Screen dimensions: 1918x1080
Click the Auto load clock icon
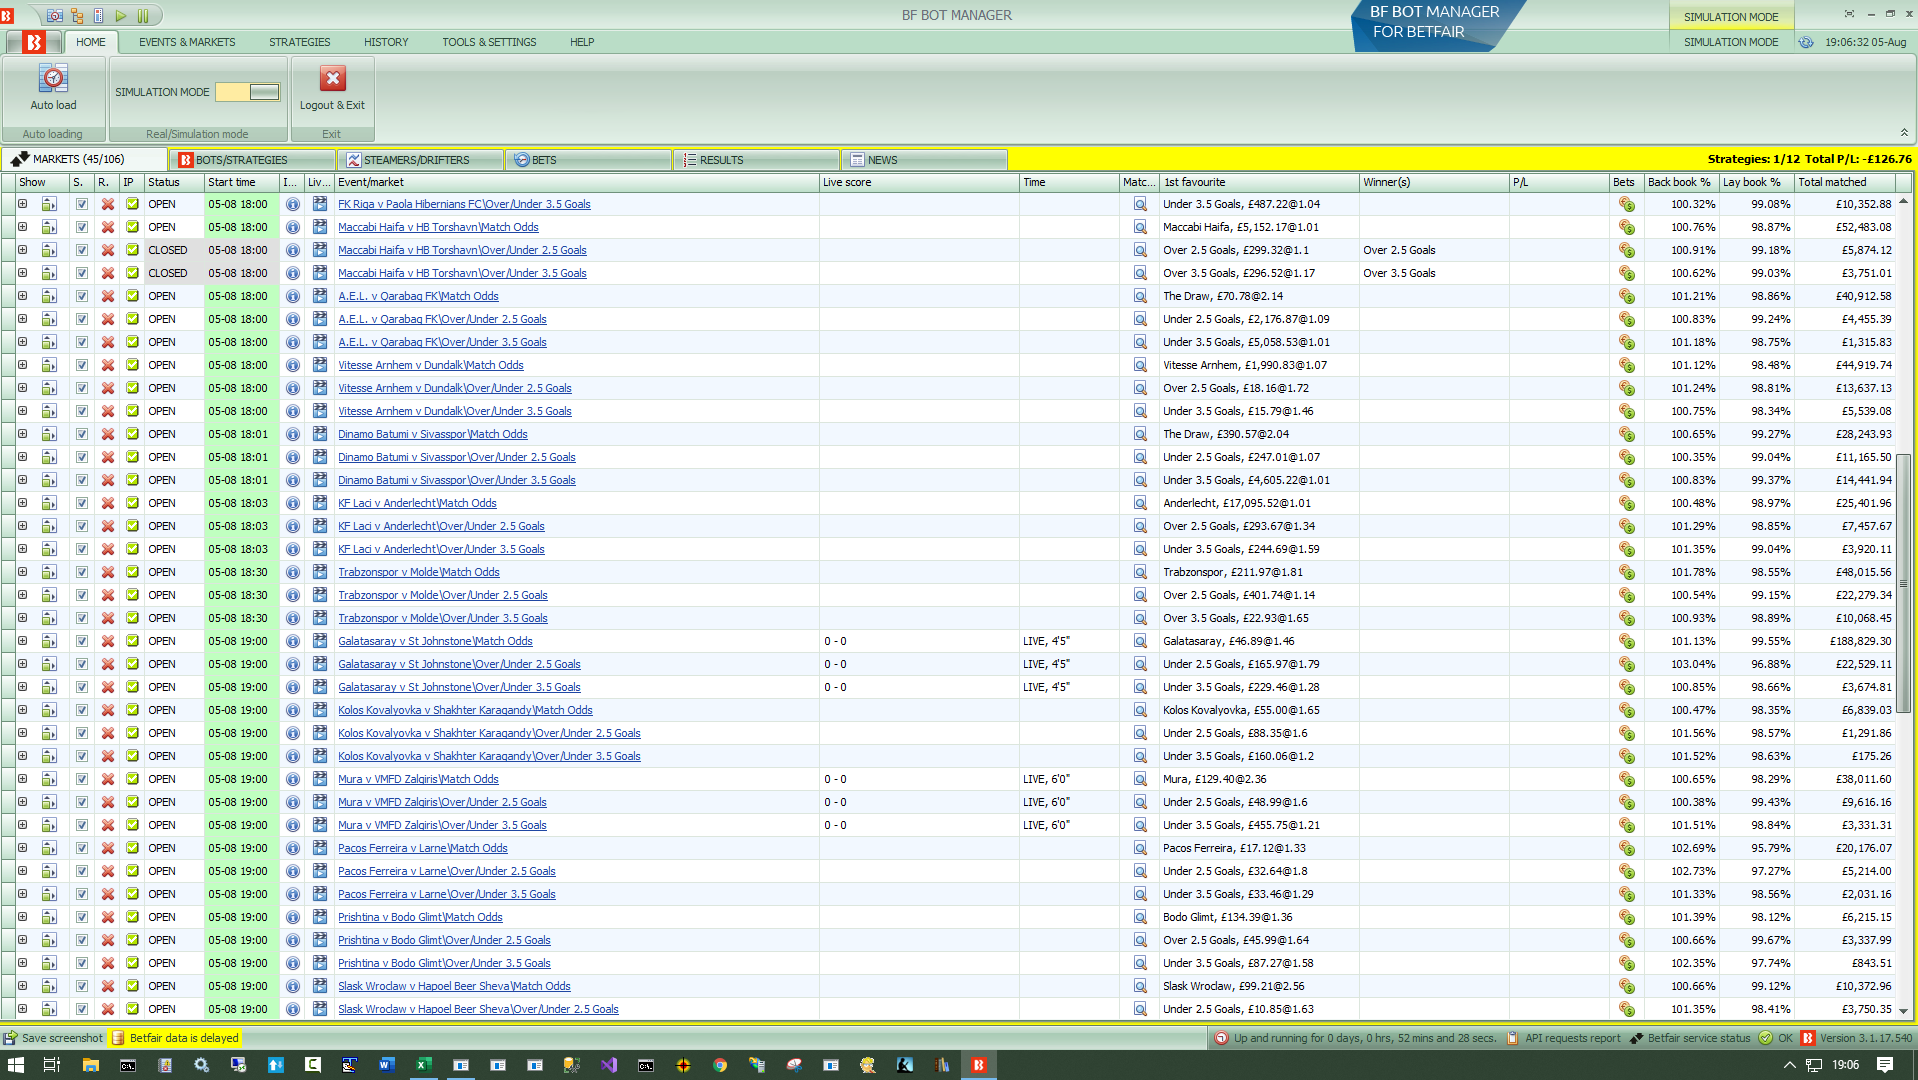[53, 78]
